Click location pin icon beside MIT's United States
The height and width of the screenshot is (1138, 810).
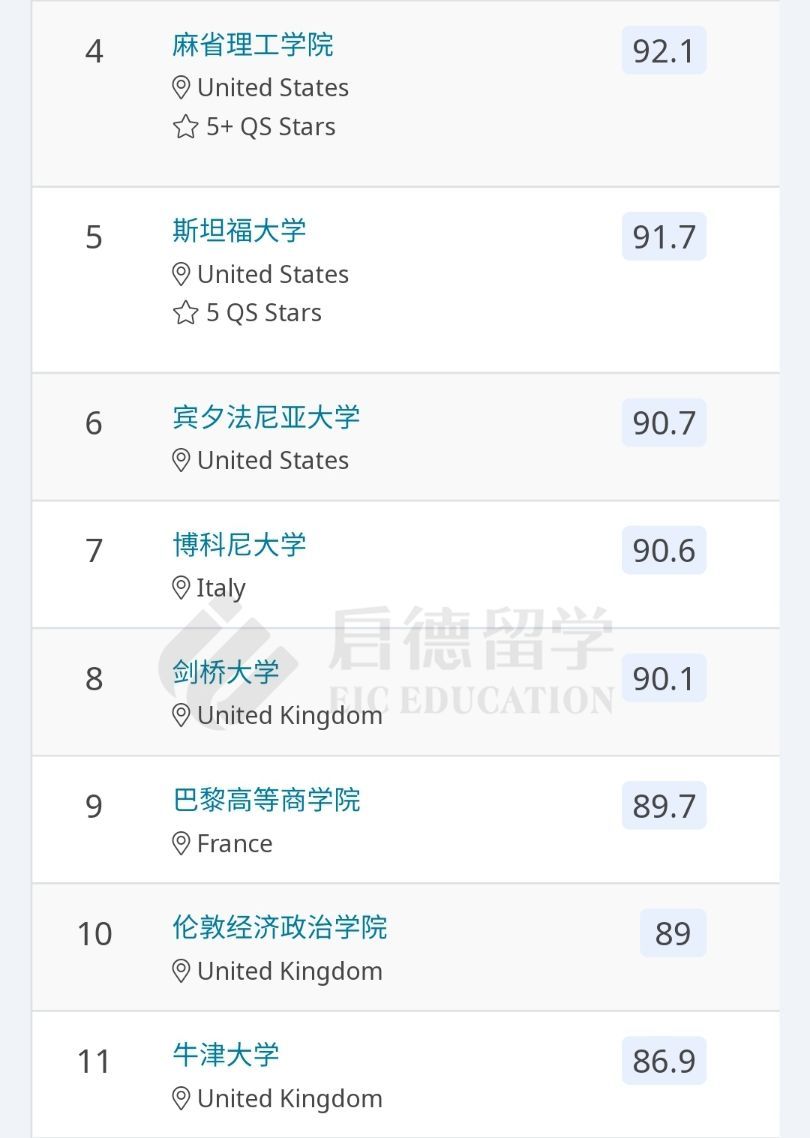click(x=181, y=88)
